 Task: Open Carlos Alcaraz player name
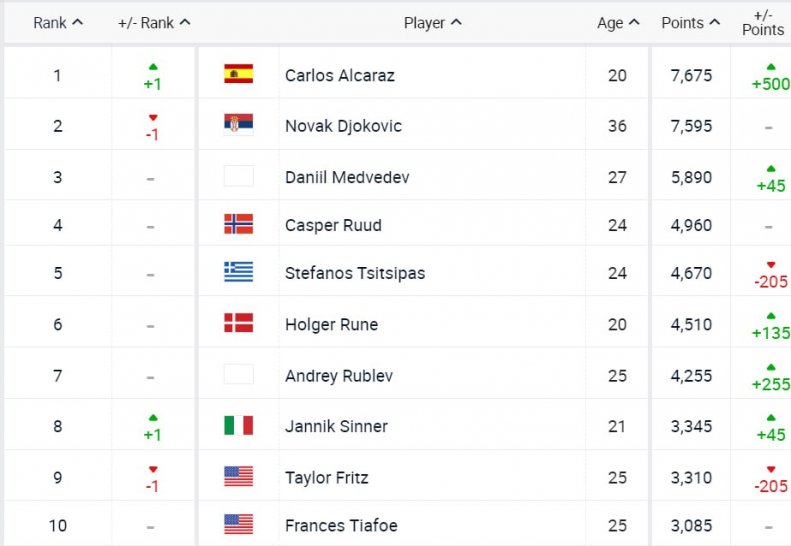[340, 75]
